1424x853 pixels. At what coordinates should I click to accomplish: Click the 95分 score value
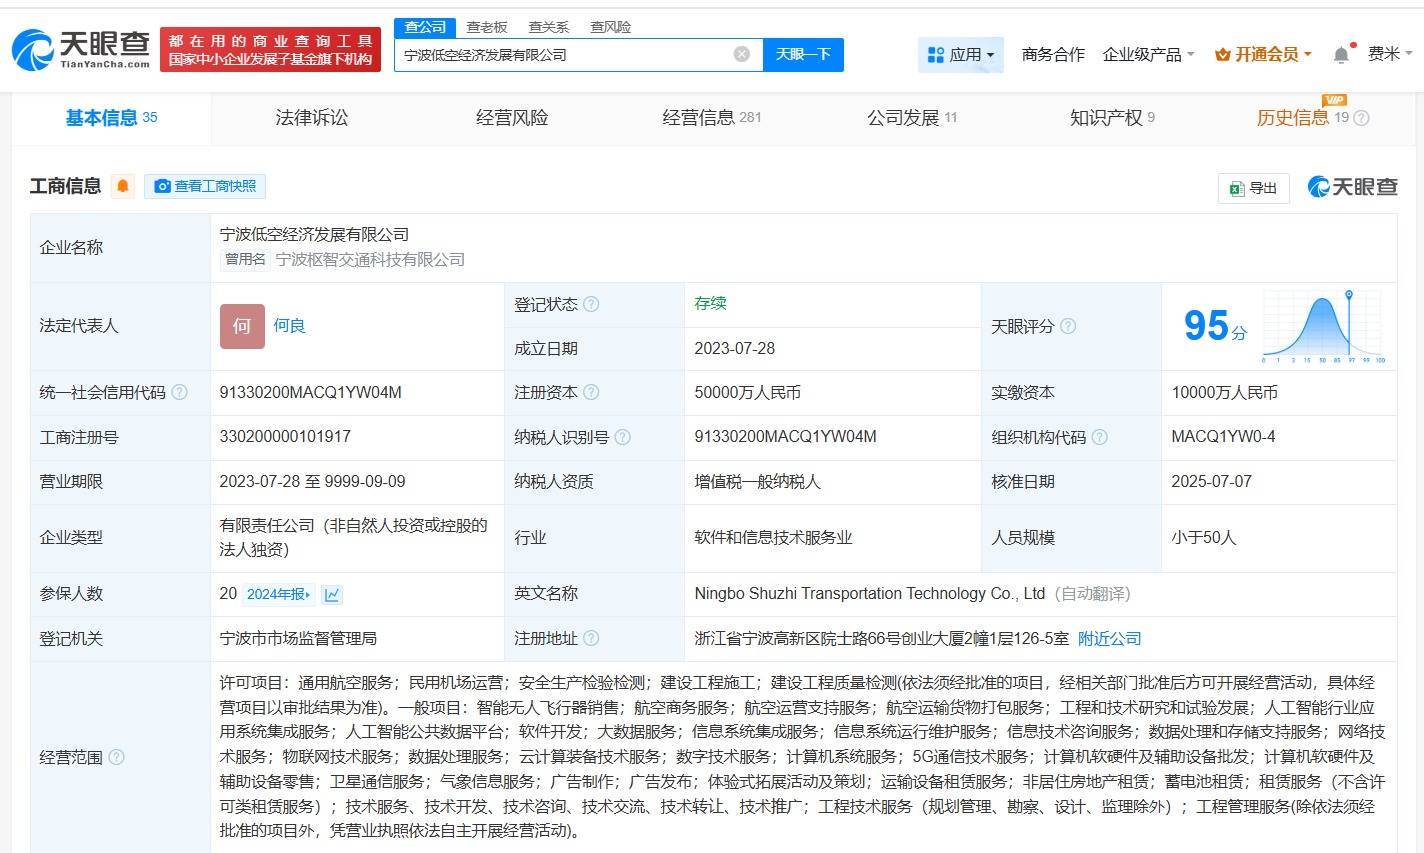coord(1215,326)
